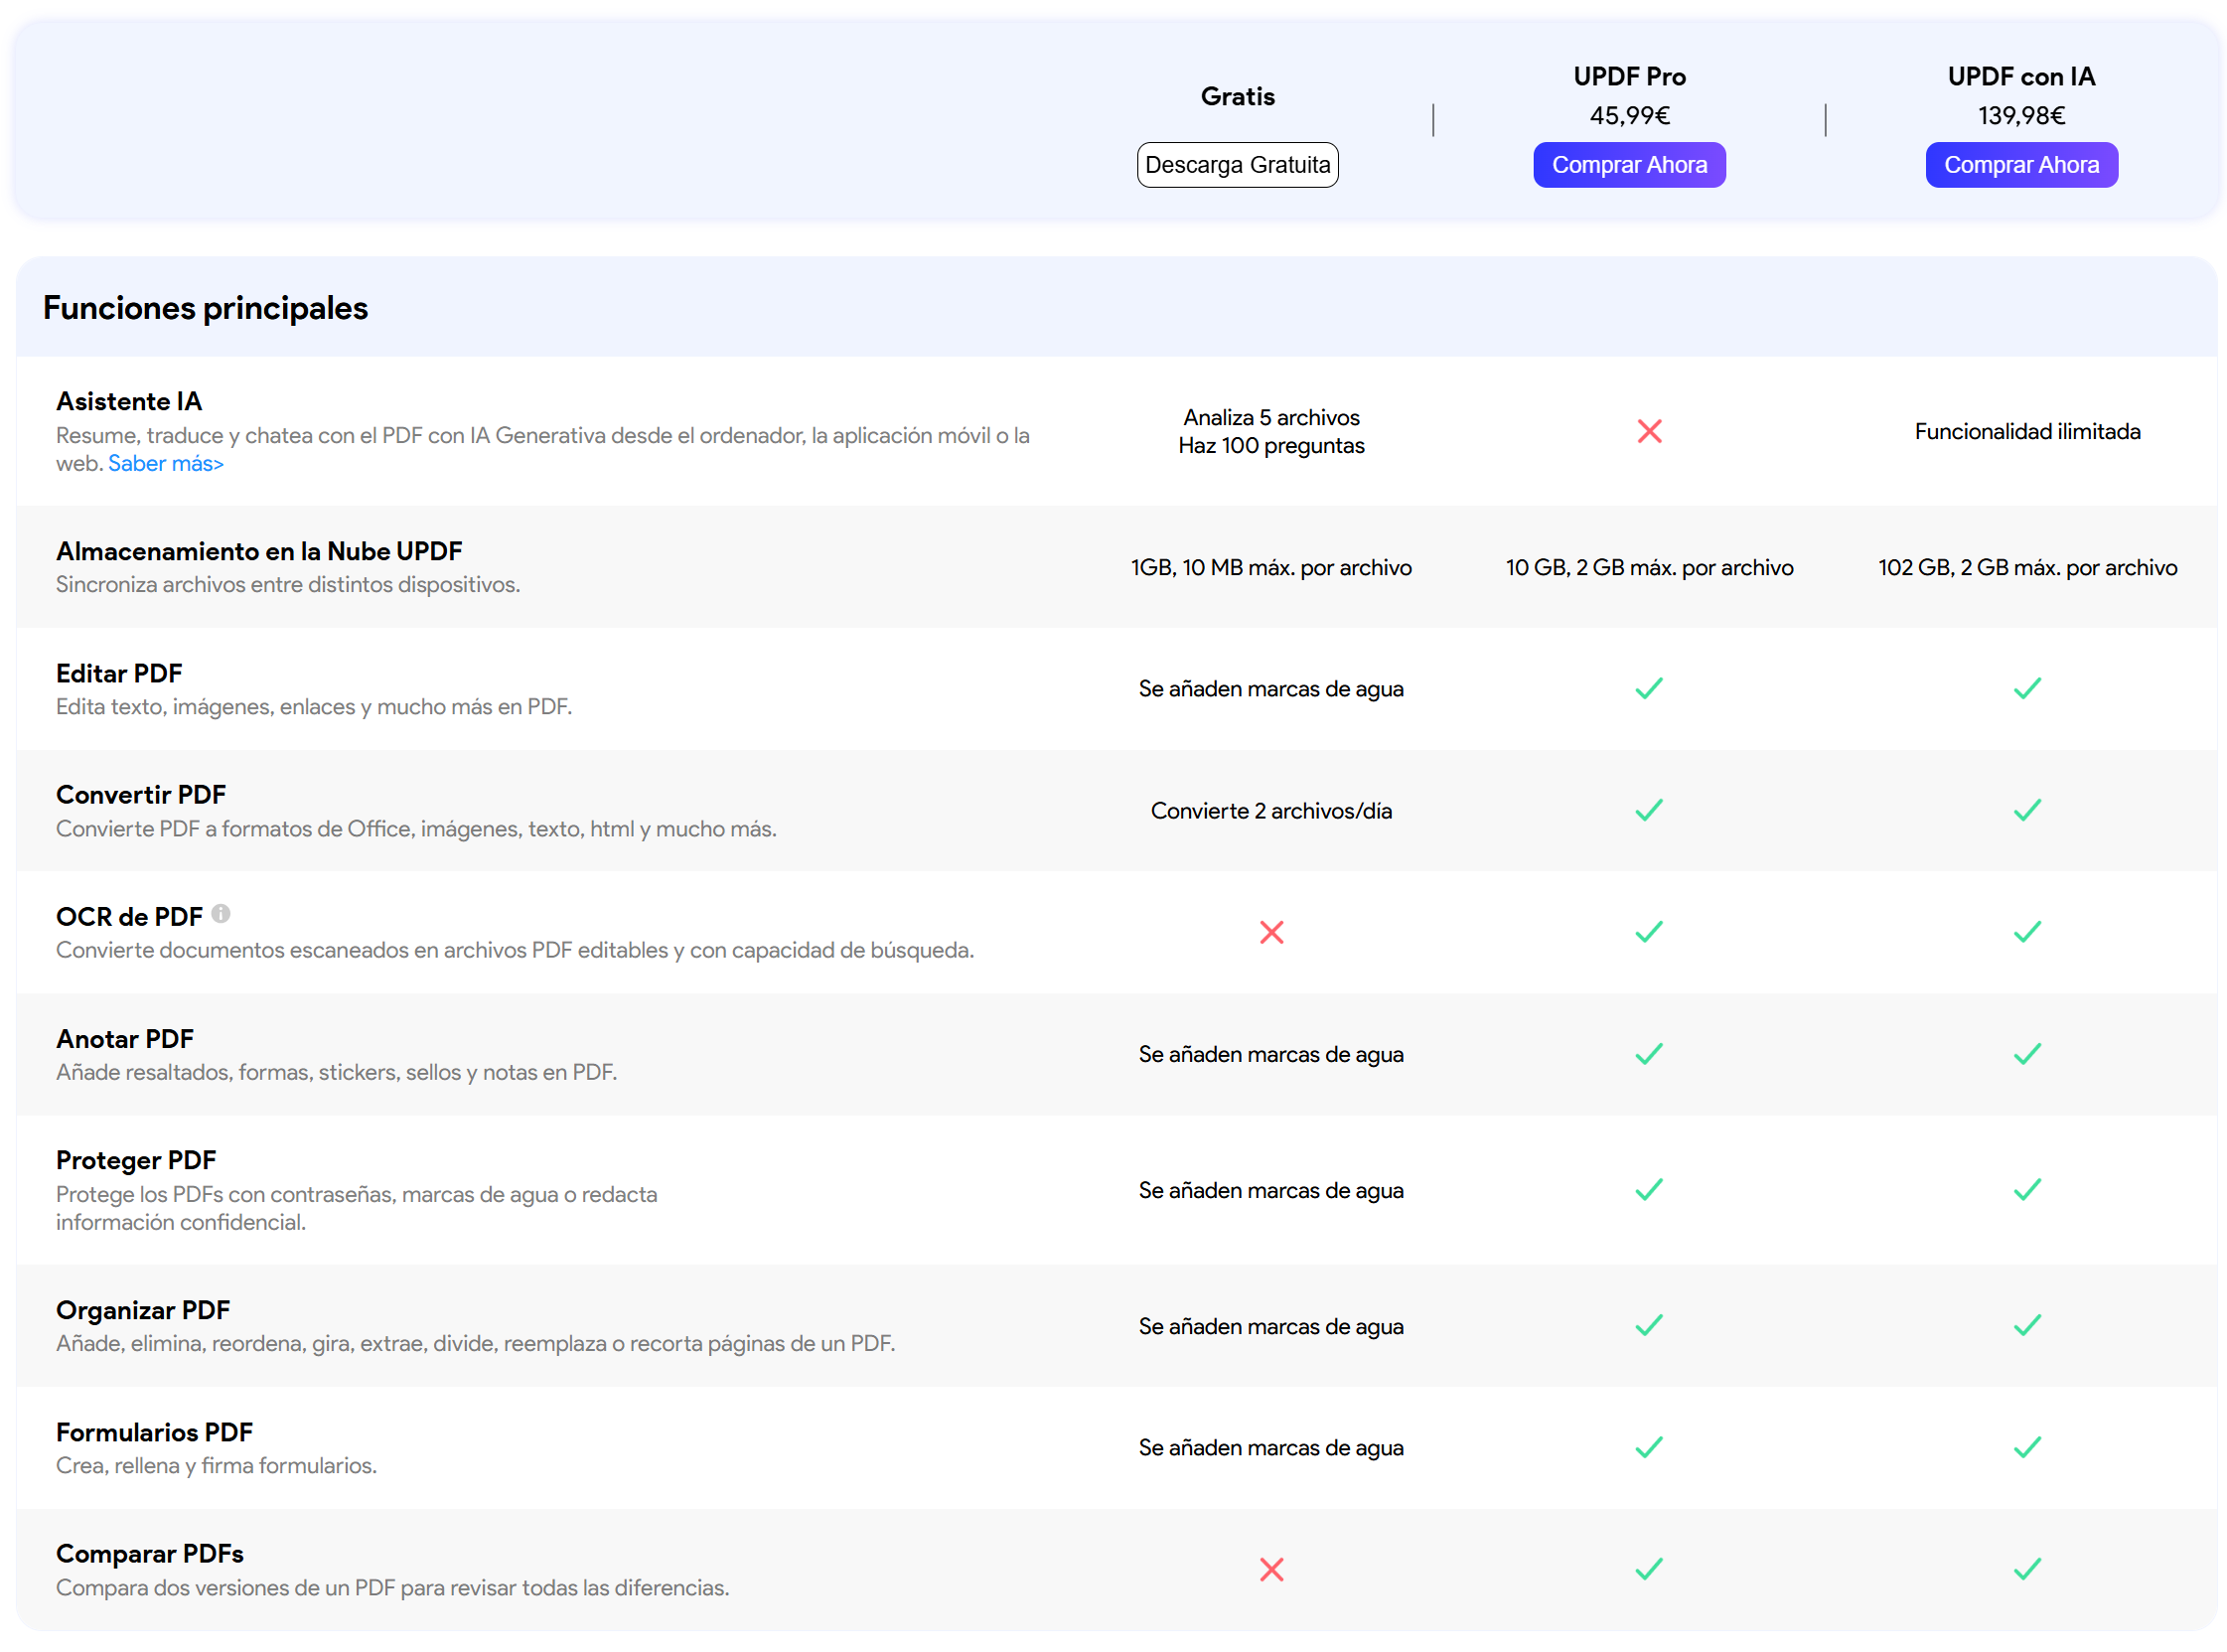This screenshot has height=1652, width=2227.
Task: Click the 'Crea, rellena y firma formularios.' description
Action: (x=216, y=1465)
